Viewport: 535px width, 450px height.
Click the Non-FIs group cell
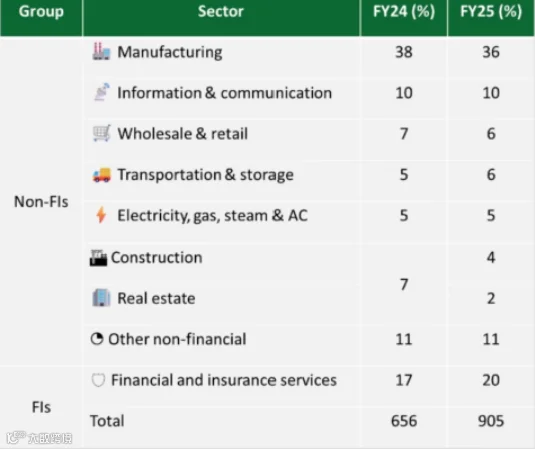point(41,202)
